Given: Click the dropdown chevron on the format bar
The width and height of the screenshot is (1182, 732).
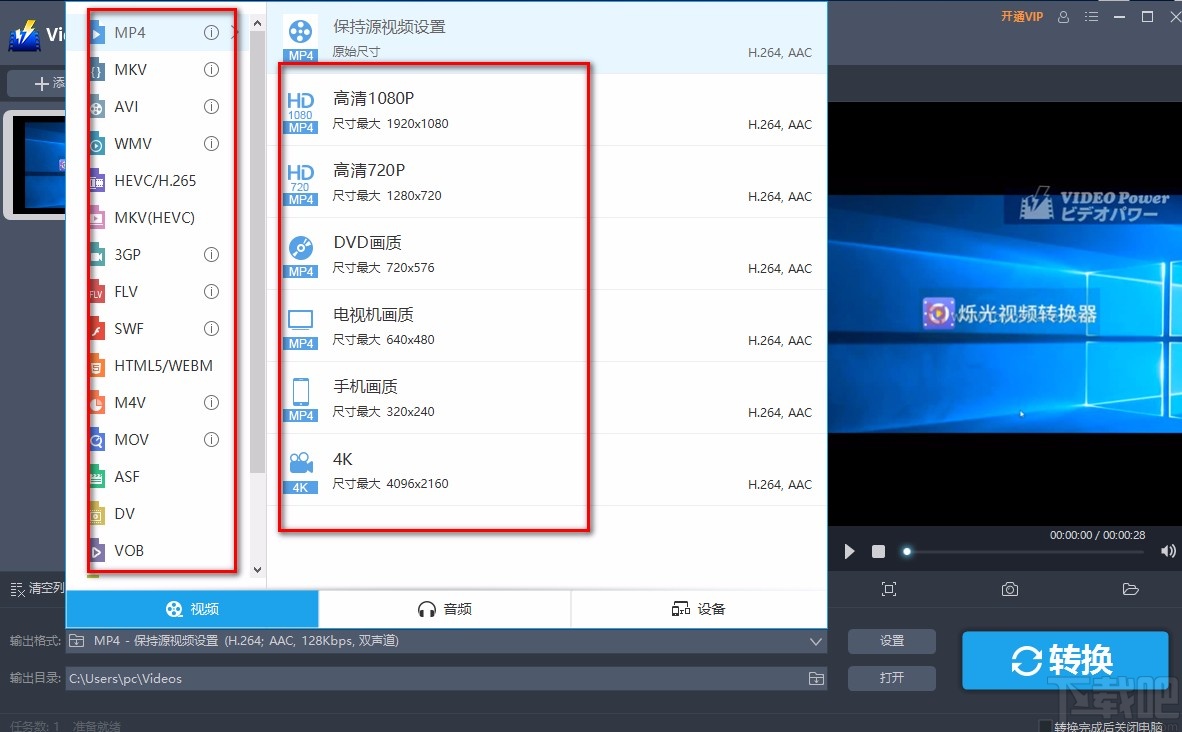Looking at the screenshot, I should [815, 641].
